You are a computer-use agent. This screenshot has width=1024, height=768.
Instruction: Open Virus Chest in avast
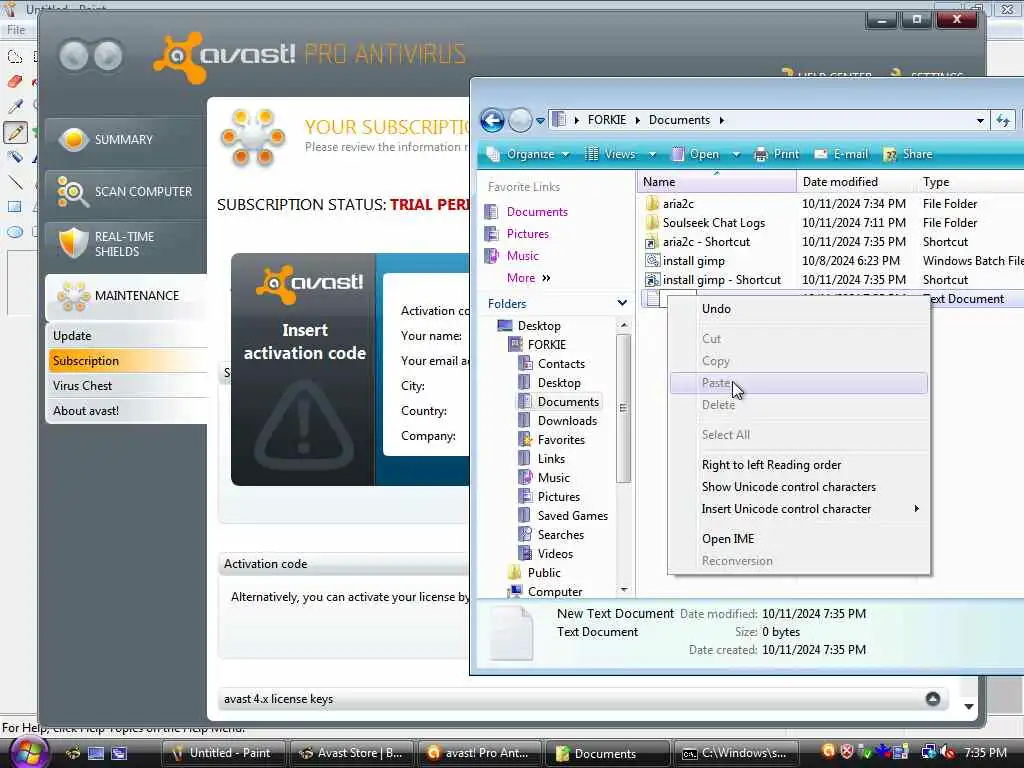pyautogui.click(x=128, y=385)
